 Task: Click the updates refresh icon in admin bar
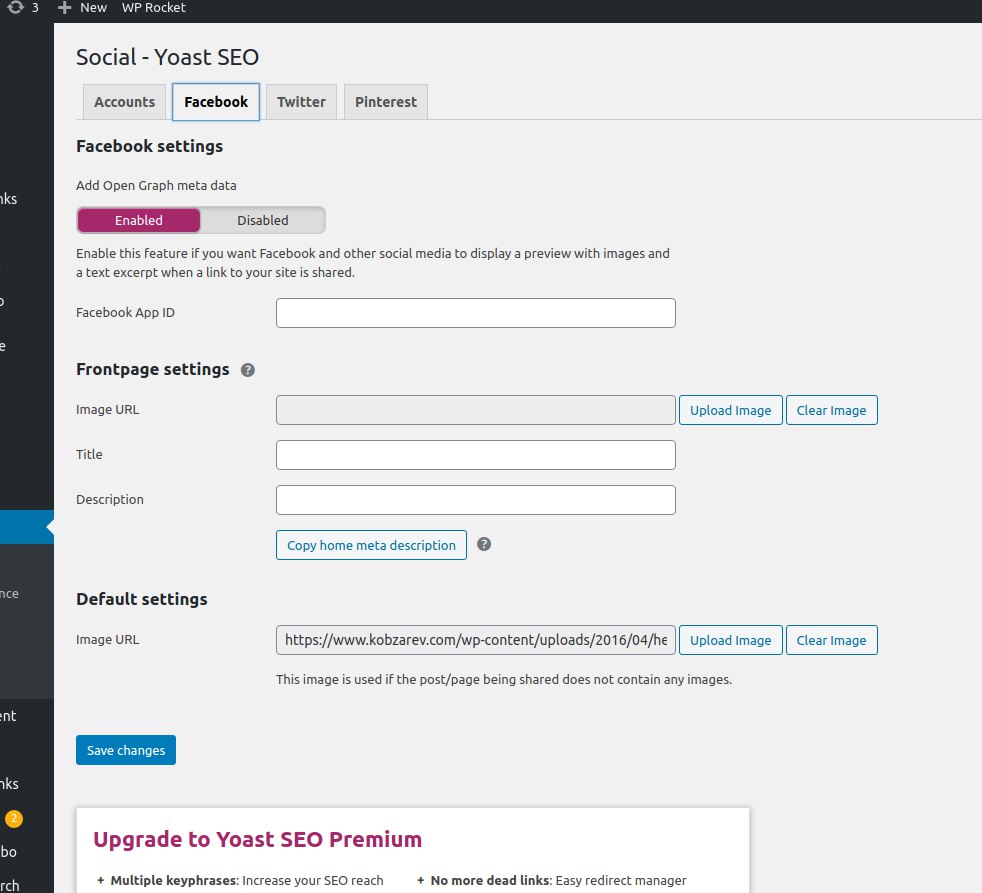(x=16, y=7)
